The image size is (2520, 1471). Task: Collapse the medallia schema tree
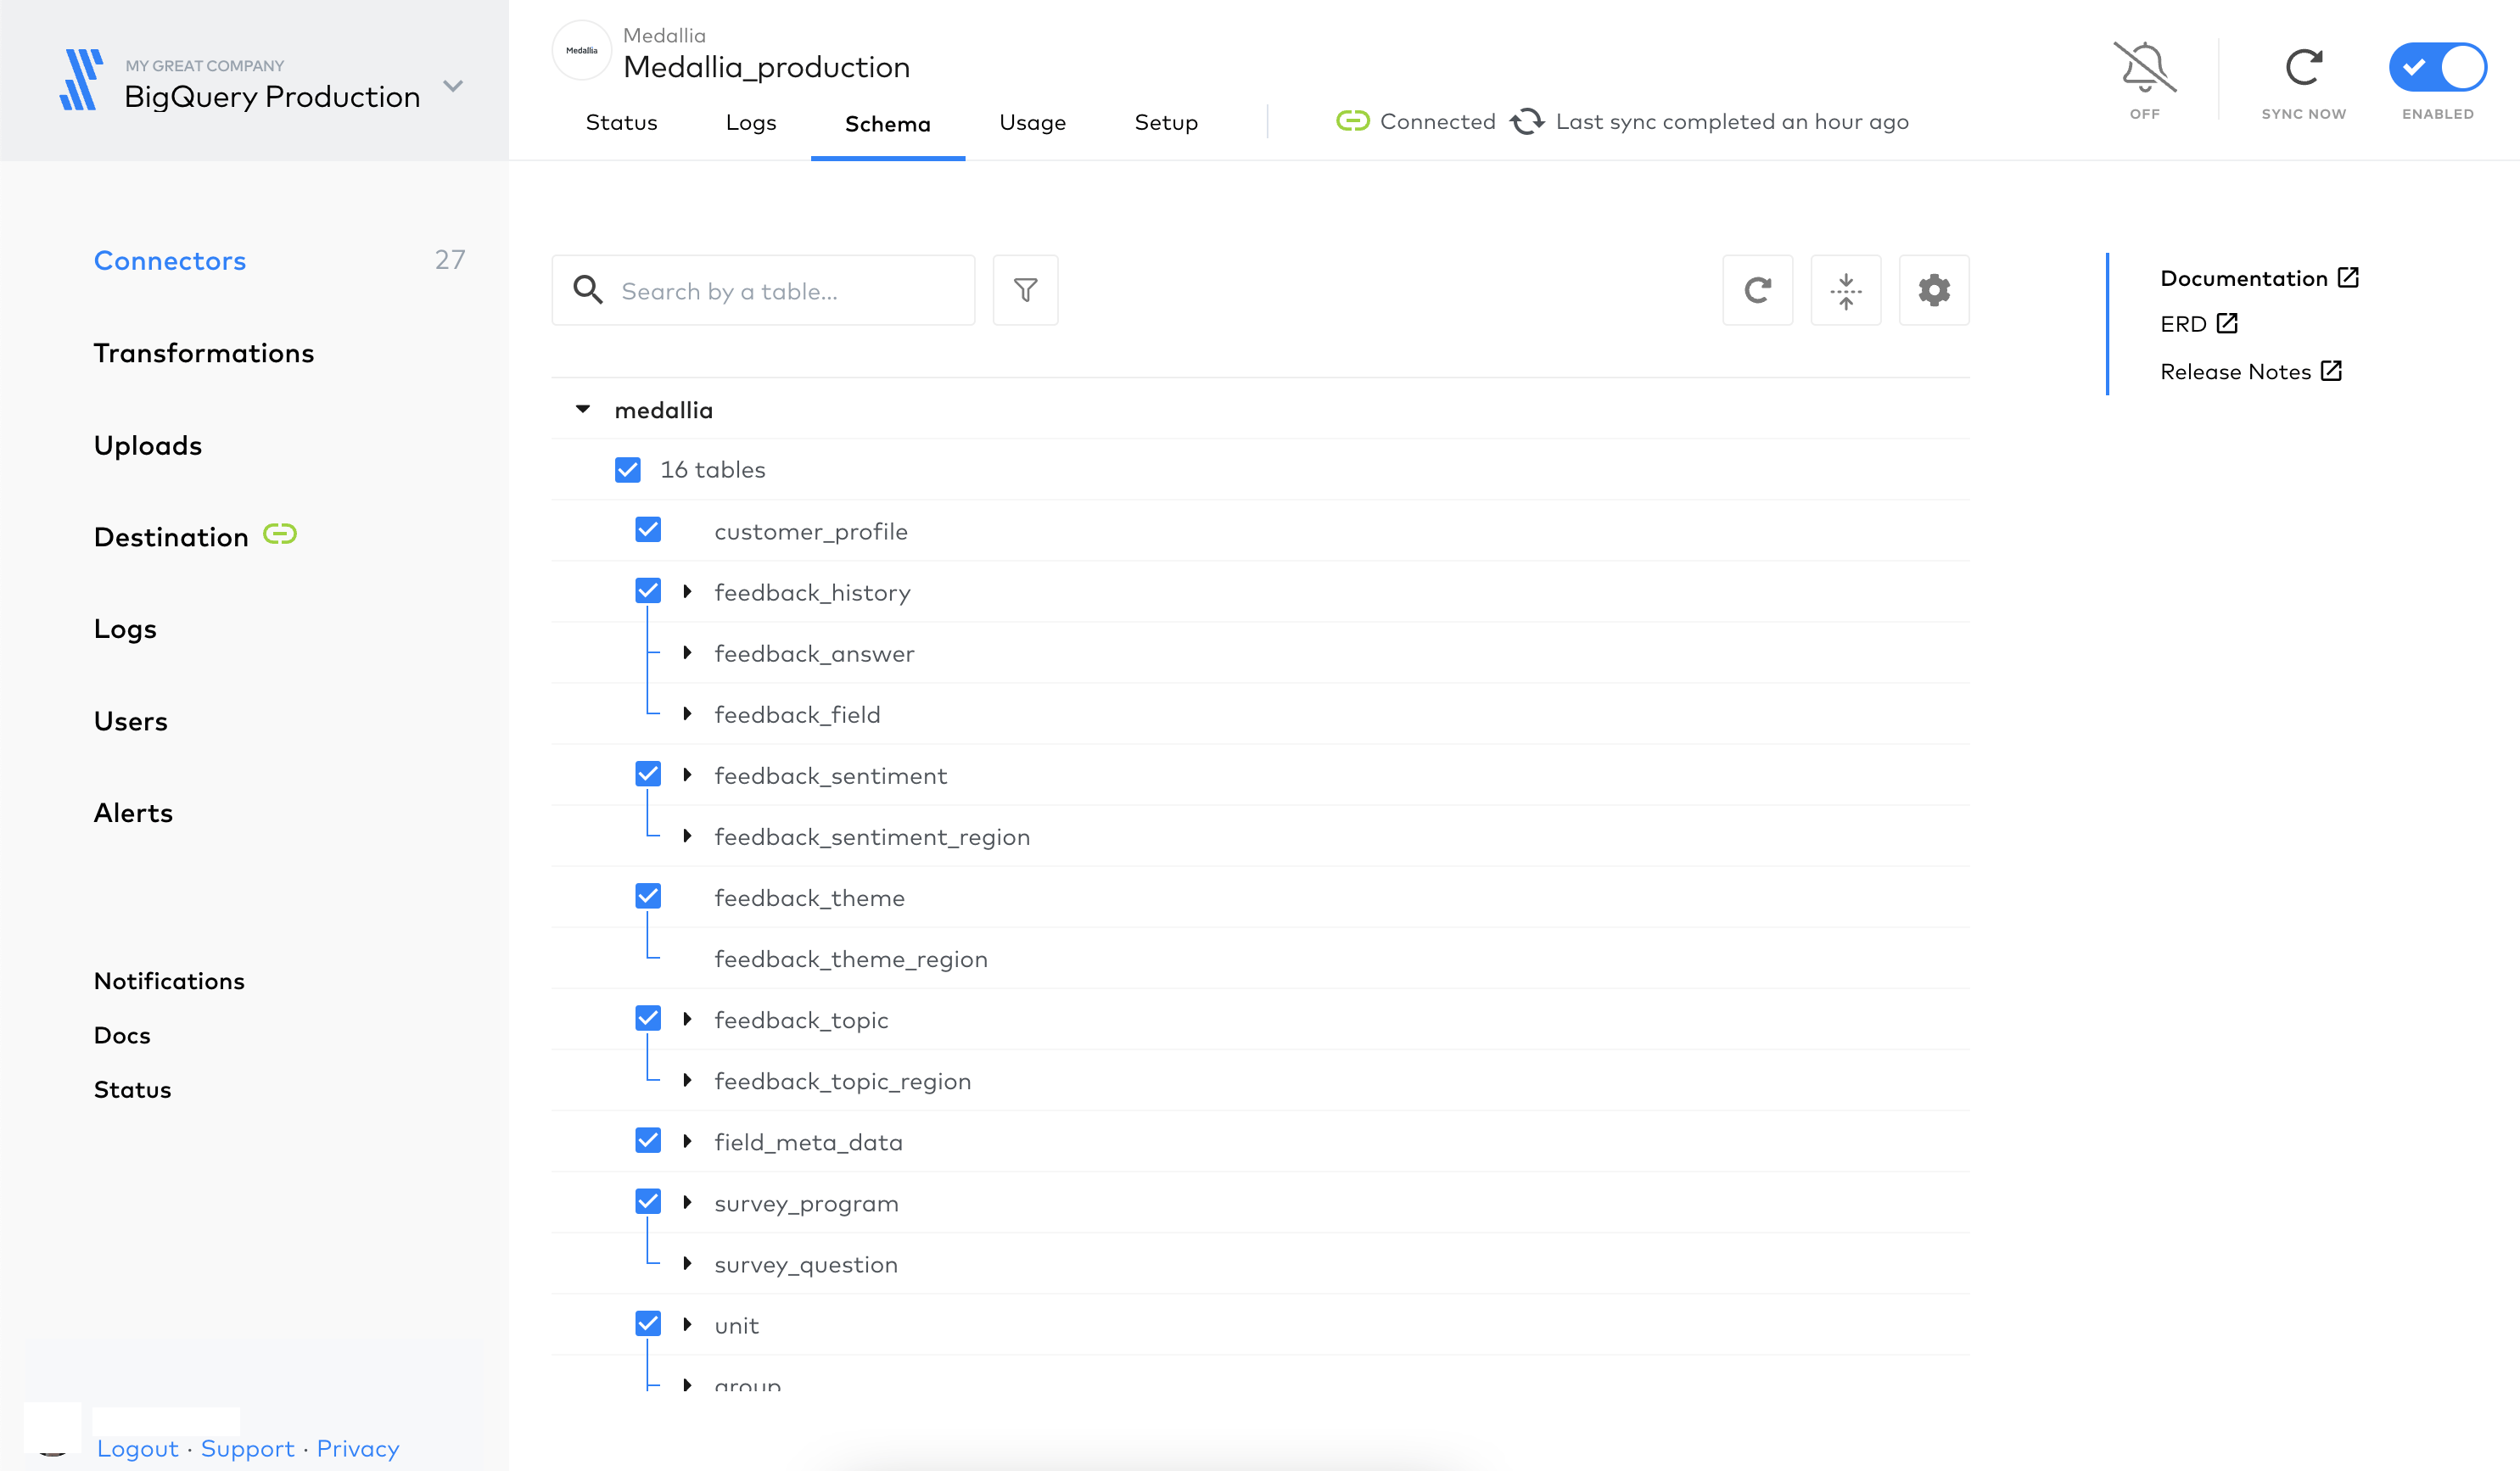tap(583, 409)
